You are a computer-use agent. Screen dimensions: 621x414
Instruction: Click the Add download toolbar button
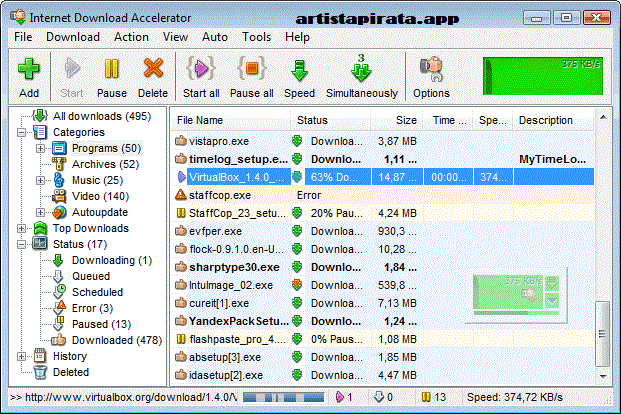[x=29, y=78]
